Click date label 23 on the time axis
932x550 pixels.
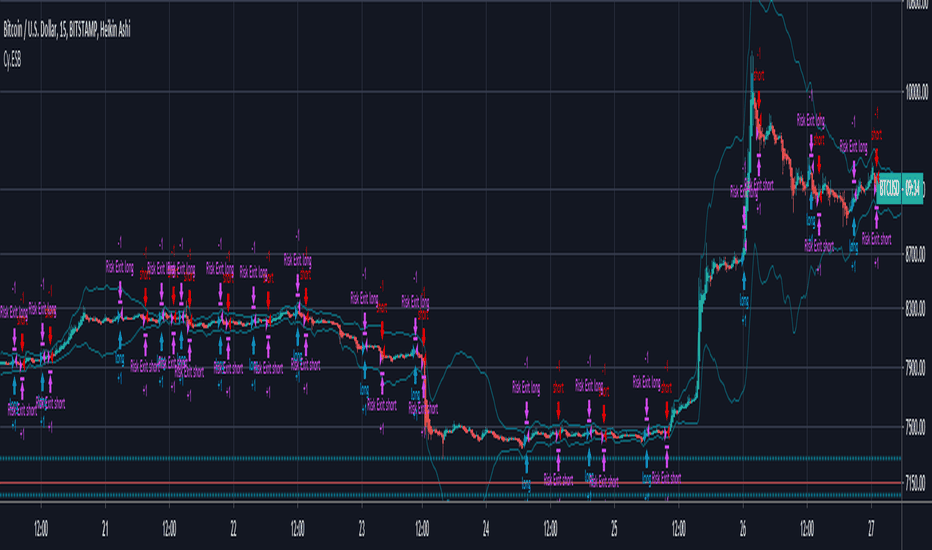coord(362,529)
